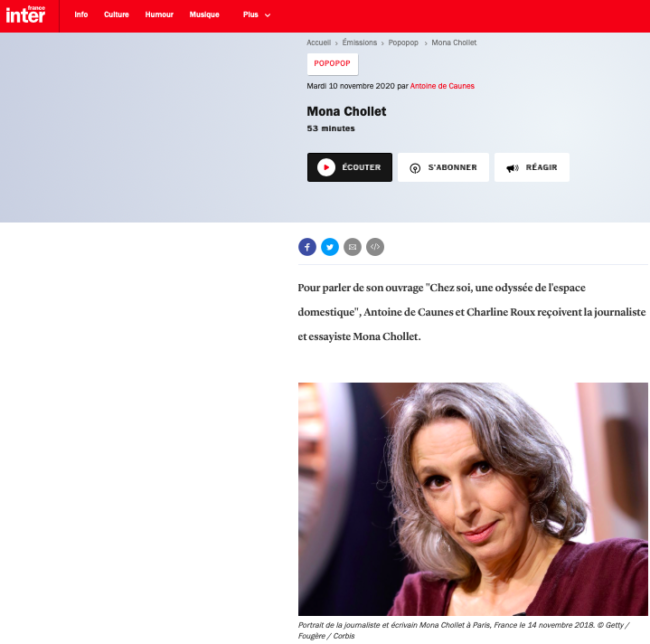Expand the Plus dropdown menu
Image resolution: width=650 pixels, height=644 pixels.
(257, 15)
